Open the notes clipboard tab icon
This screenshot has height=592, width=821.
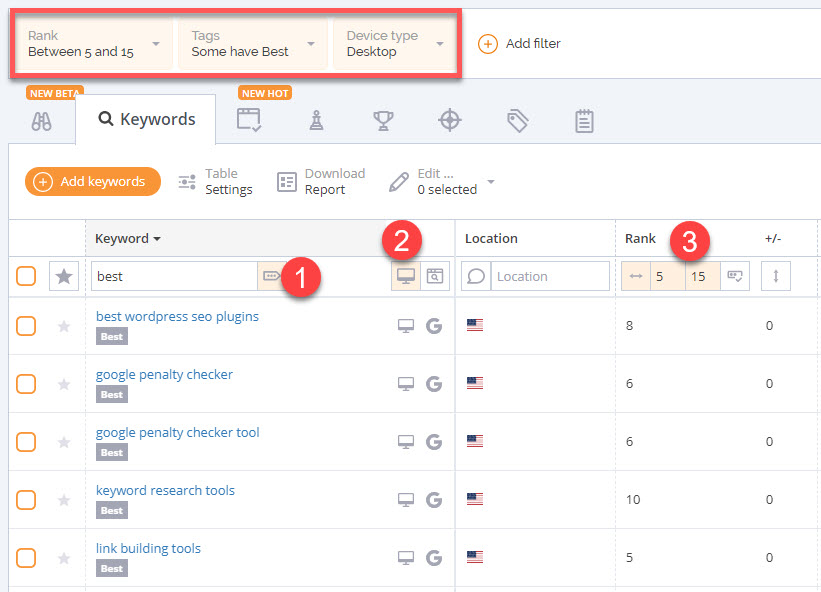(584, 121)
